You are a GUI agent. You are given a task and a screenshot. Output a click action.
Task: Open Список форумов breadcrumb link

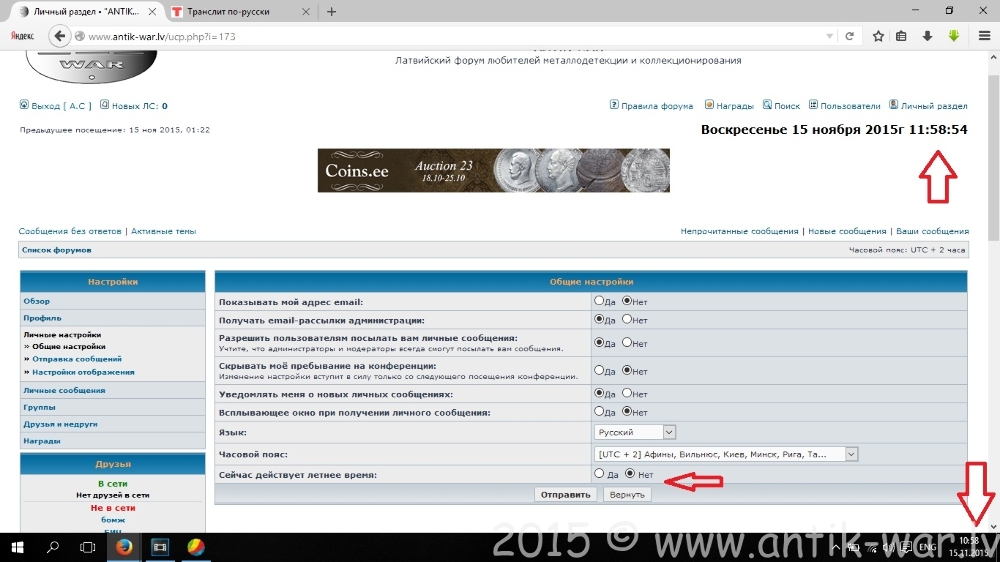click(x=57, y=250)
